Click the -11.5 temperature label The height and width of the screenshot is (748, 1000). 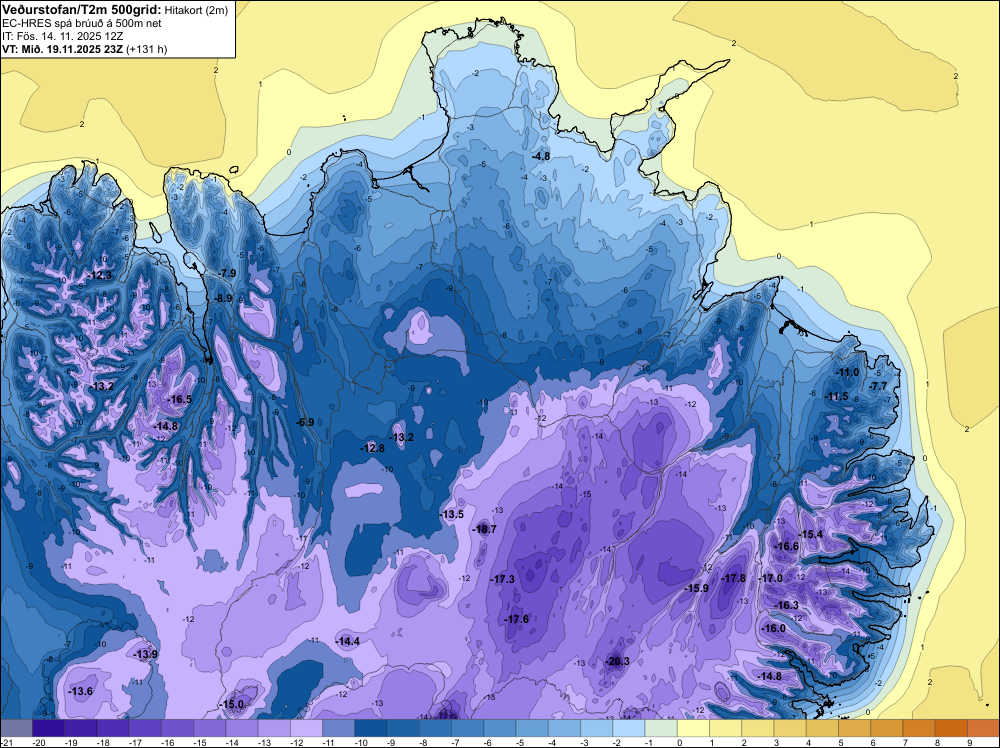[836, 396]
